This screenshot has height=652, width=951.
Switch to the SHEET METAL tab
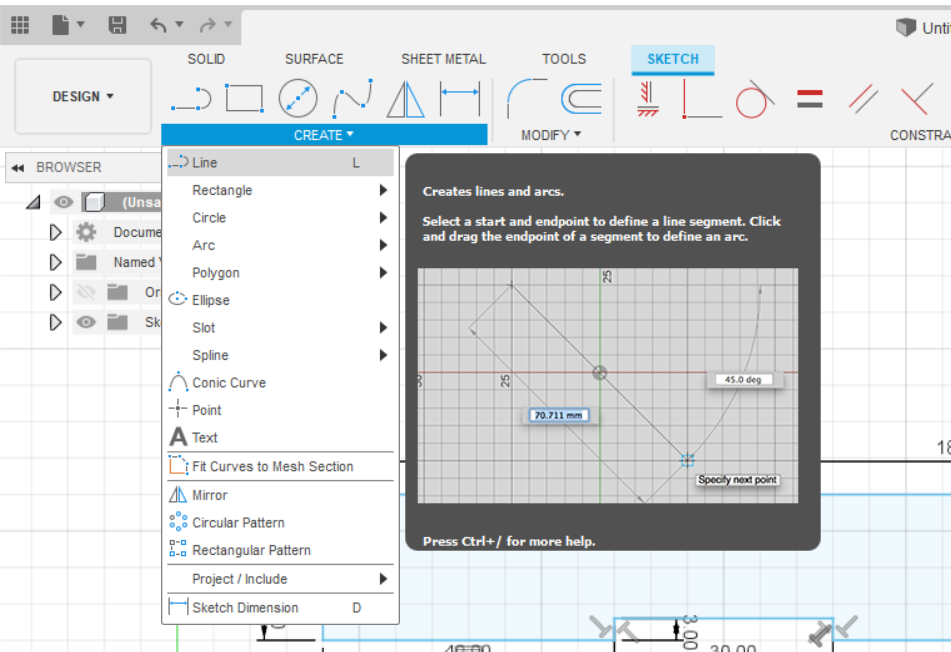[443, 59]
